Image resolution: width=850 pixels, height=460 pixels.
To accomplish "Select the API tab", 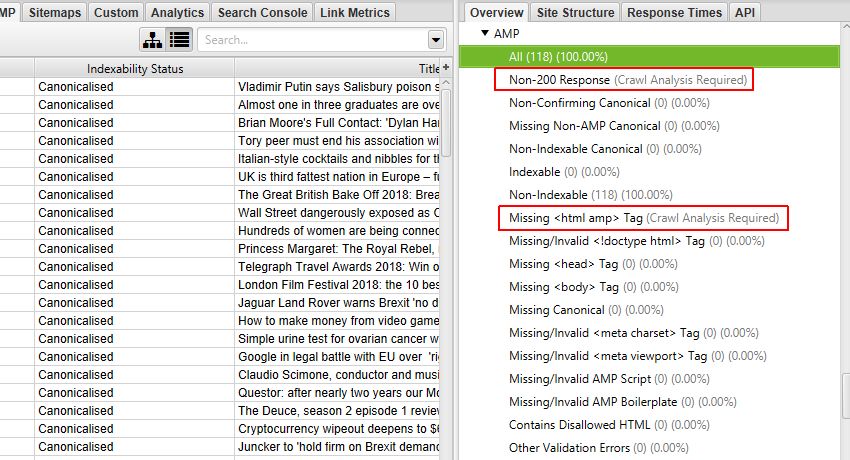I will 745,12.
